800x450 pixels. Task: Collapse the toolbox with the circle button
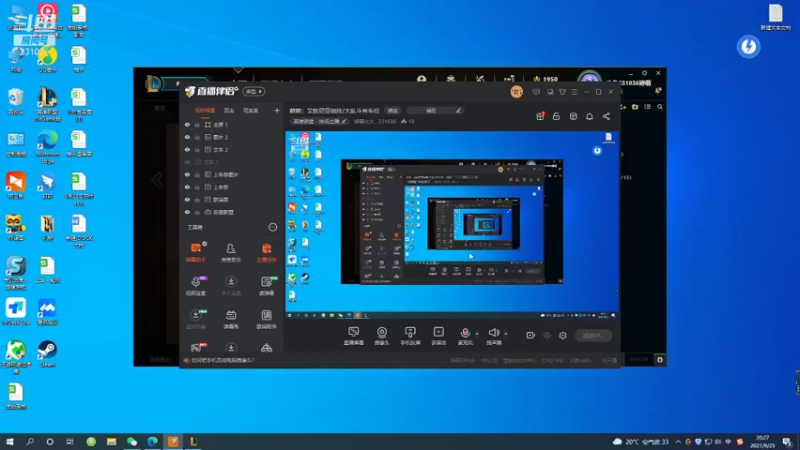click(272, 227)
